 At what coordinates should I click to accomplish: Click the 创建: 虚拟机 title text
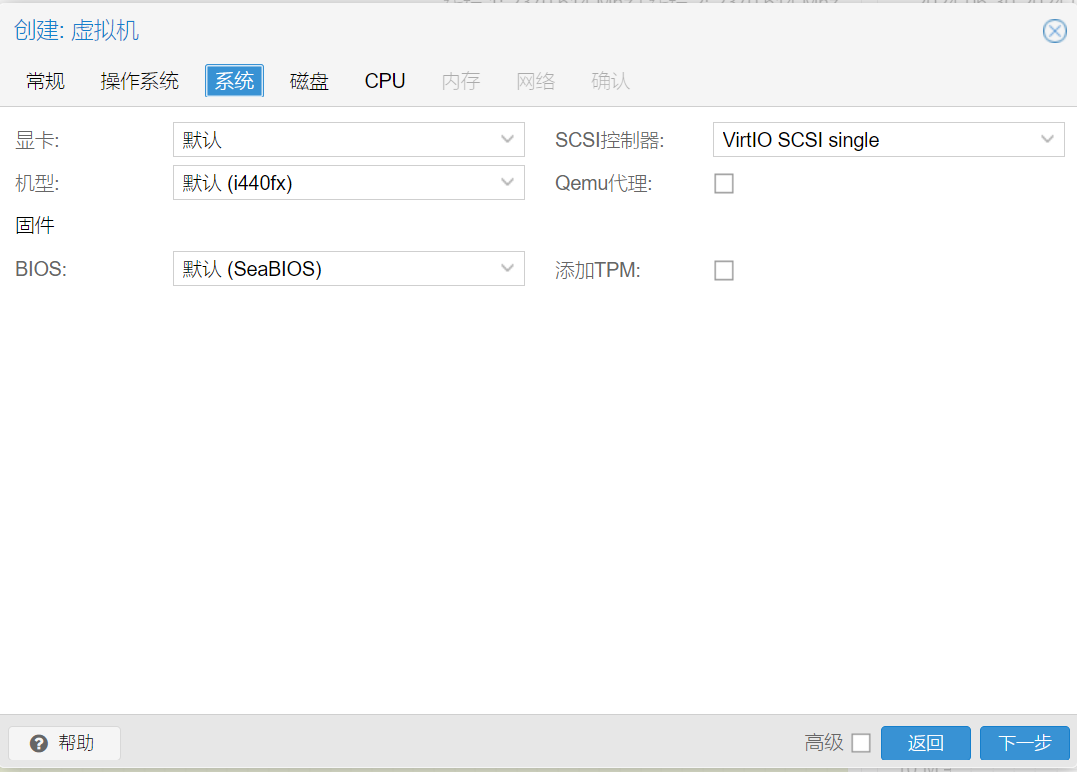pyautogui.click(x=76, y=30)
